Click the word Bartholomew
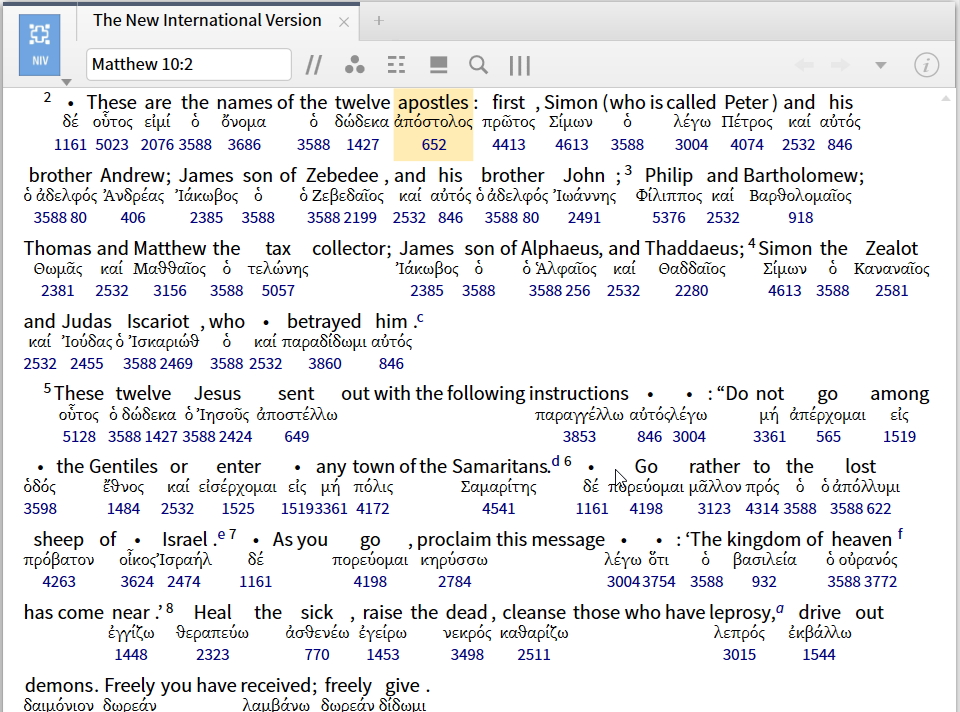960x712 pixels. pos(803,176)
